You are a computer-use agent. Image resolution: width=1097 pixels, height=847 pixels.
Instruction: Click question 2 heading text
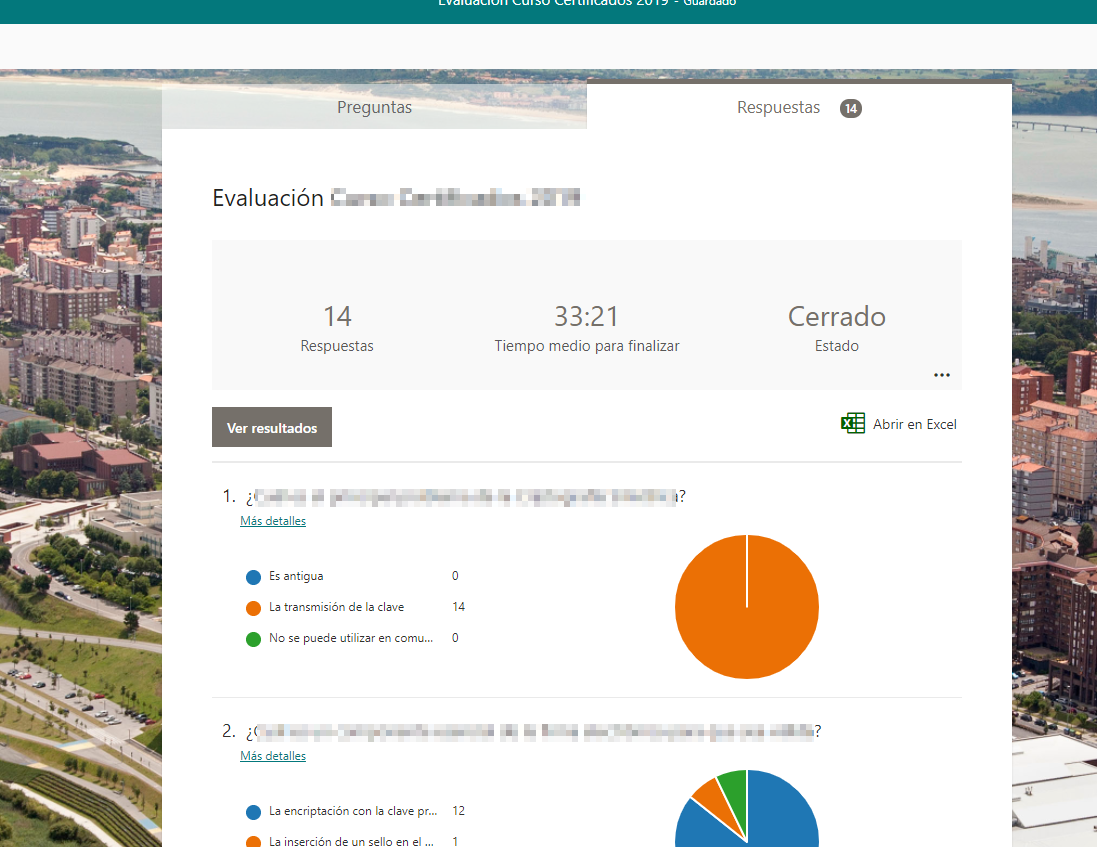[x=532, y=732]
